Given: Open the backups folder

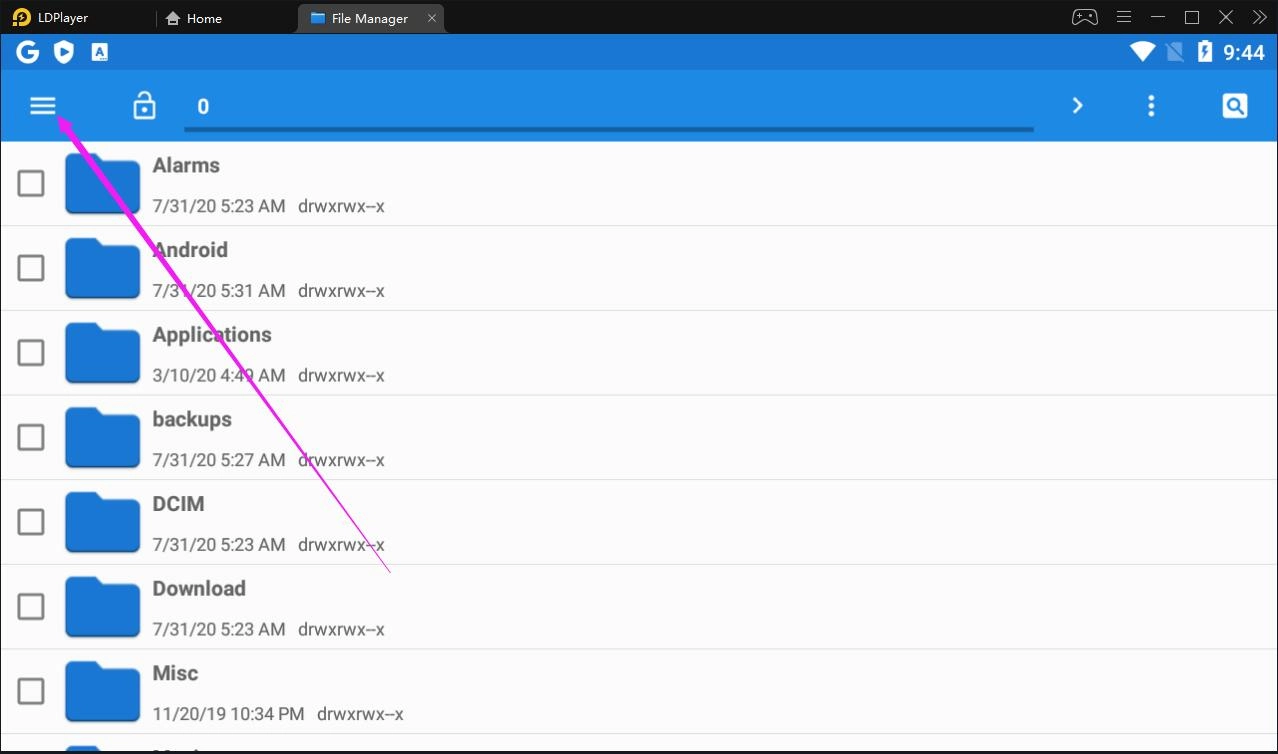Looking at the screenshot, I should coord(191,419).
